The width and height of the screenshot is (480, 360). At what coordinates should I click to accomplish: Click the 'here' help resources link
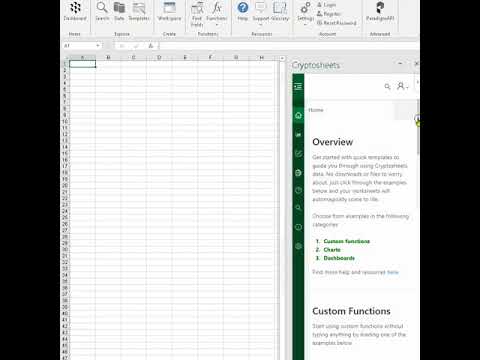393,272
